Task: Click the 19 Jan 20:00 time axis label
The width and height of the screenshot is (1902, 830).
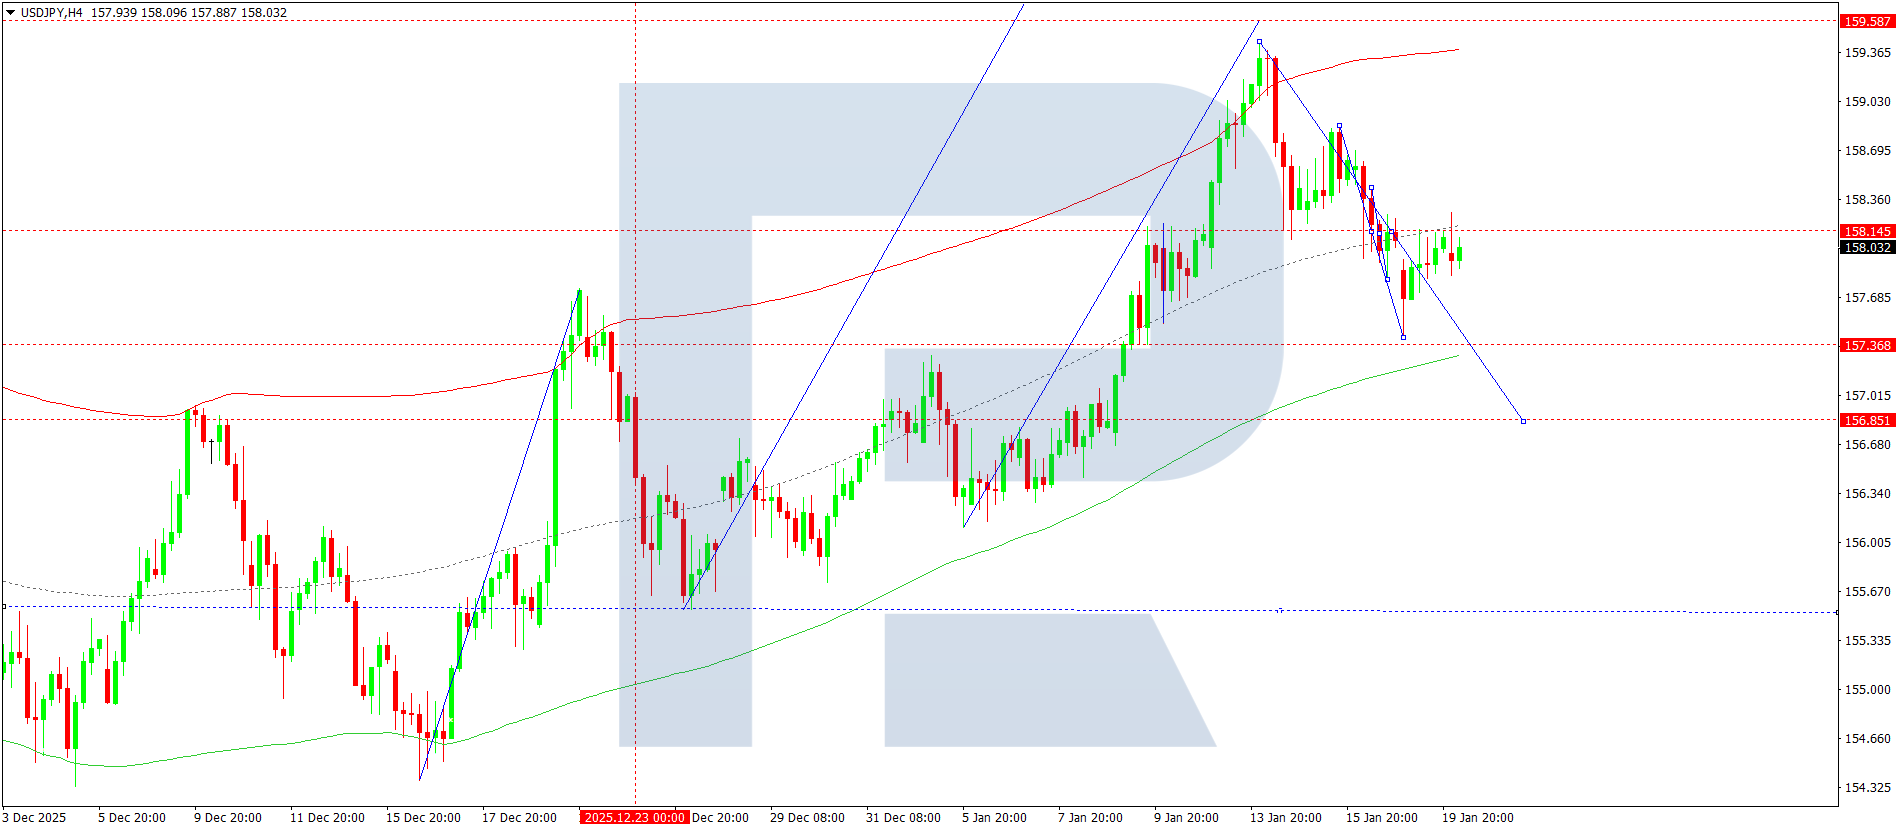Action: (1477, 818)
